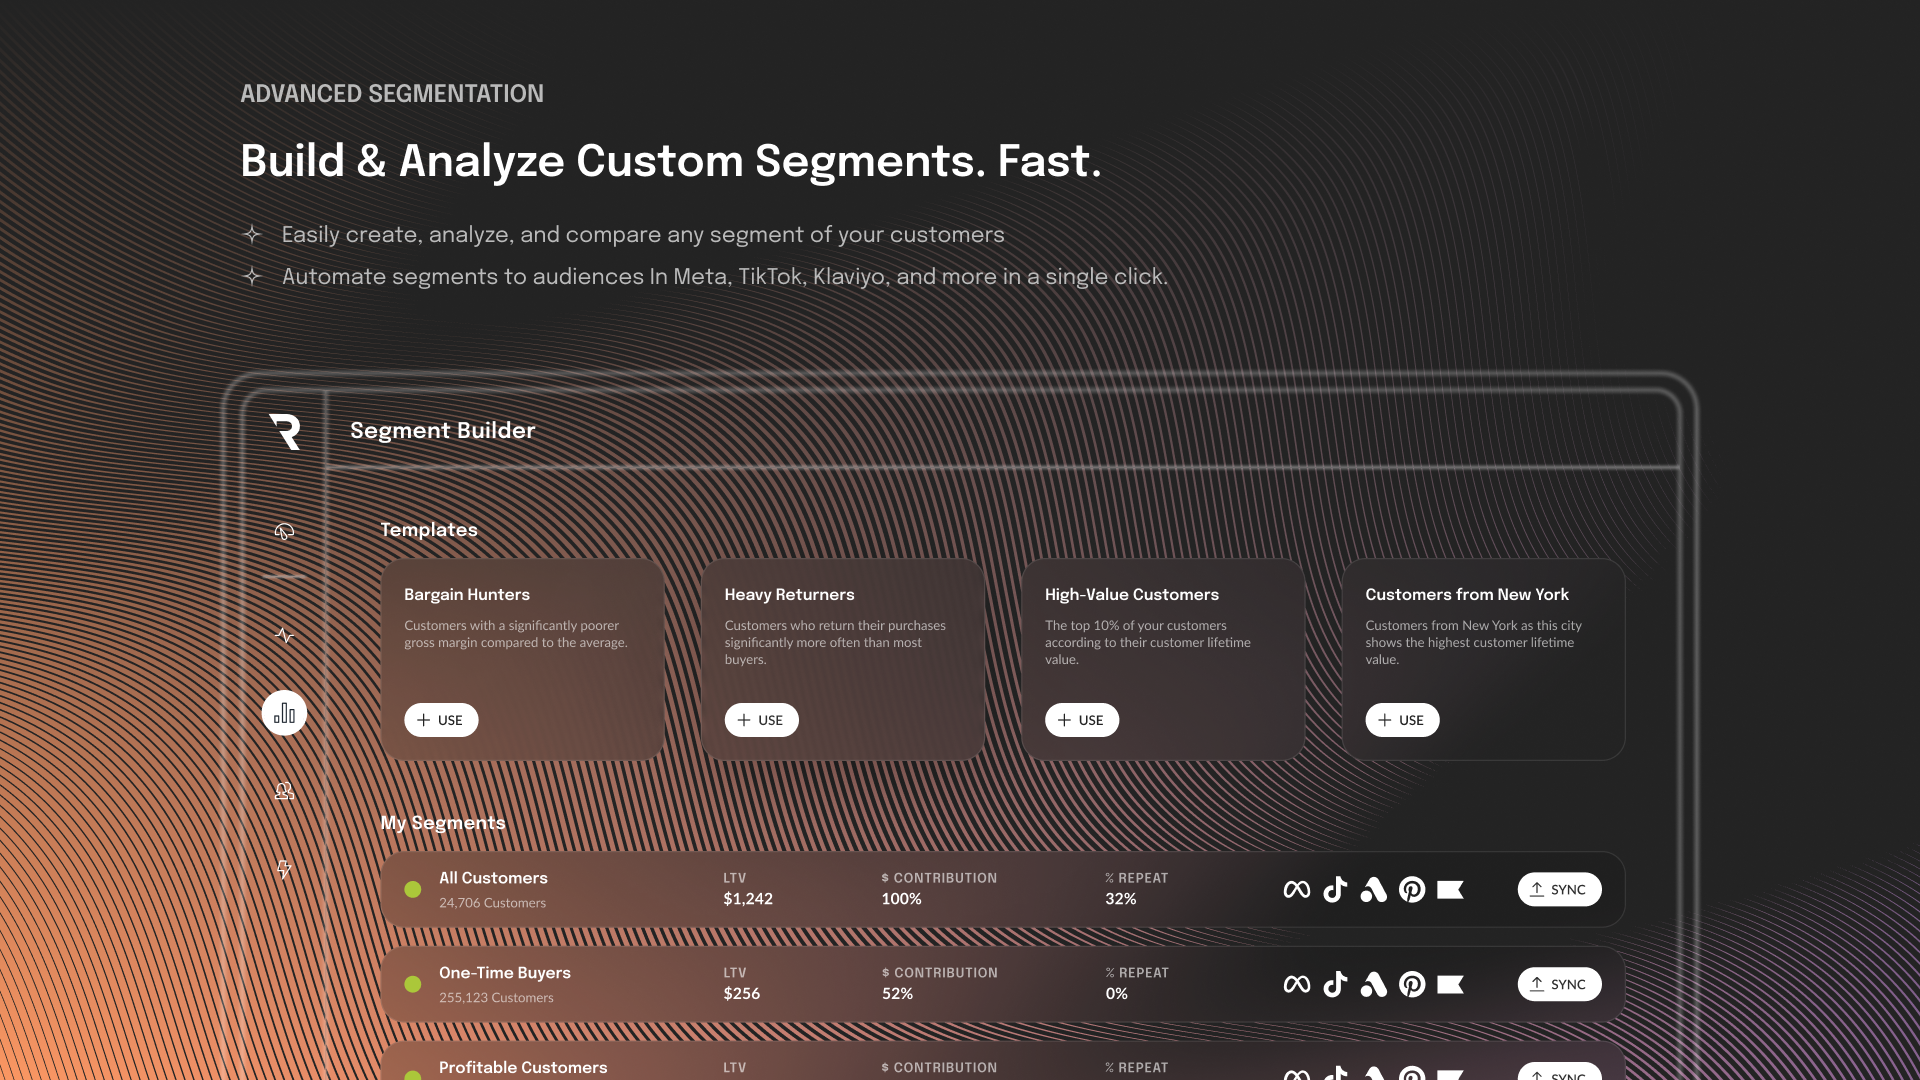Click Meta icon in All Customers row
Screen dimensions: 1920x1080
pos(1296,889)
